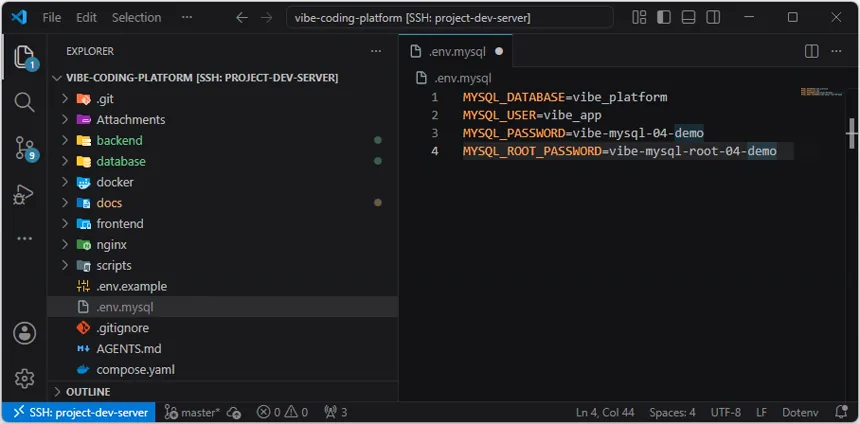
Task: Open the Source Control view icon
Action: point(24,149)
